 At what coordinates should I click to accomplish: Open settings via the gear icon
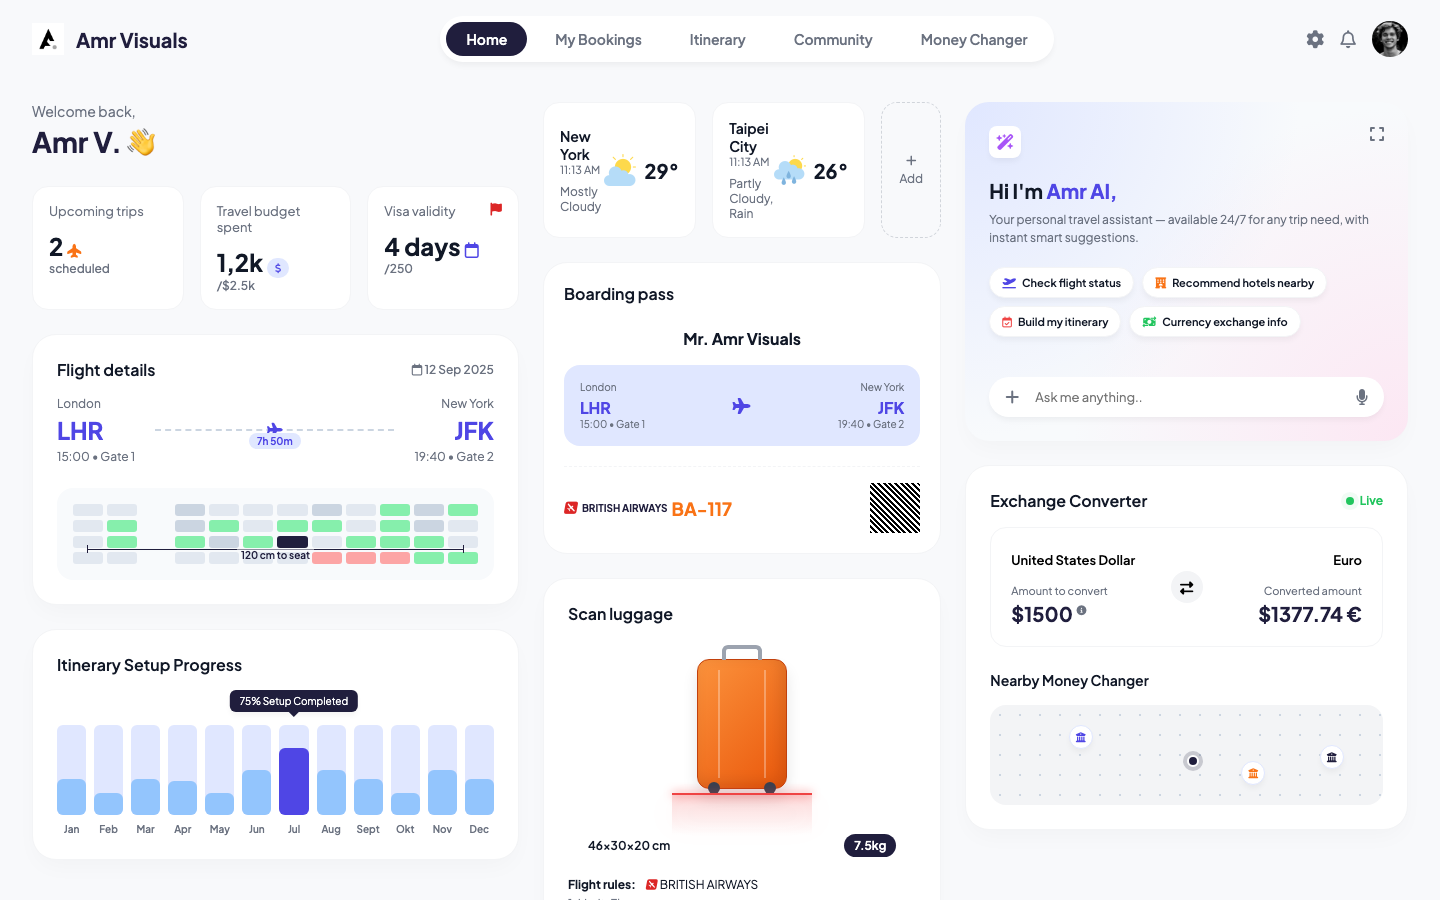point(1315,39)
